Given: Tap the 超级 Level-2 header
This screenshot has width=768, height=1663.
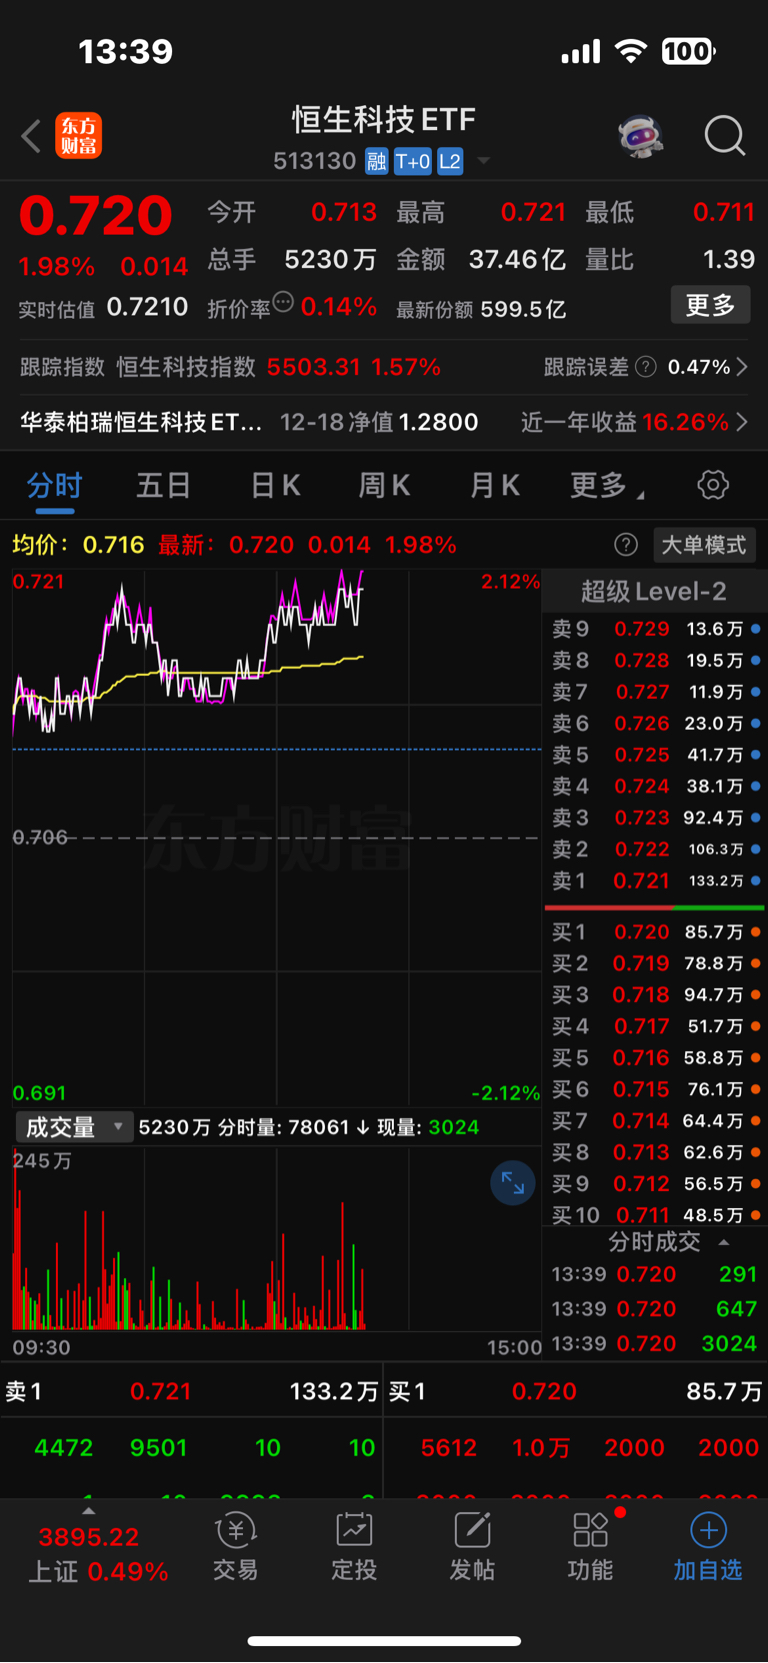Looking at the screenshot, I should [654, 592].
